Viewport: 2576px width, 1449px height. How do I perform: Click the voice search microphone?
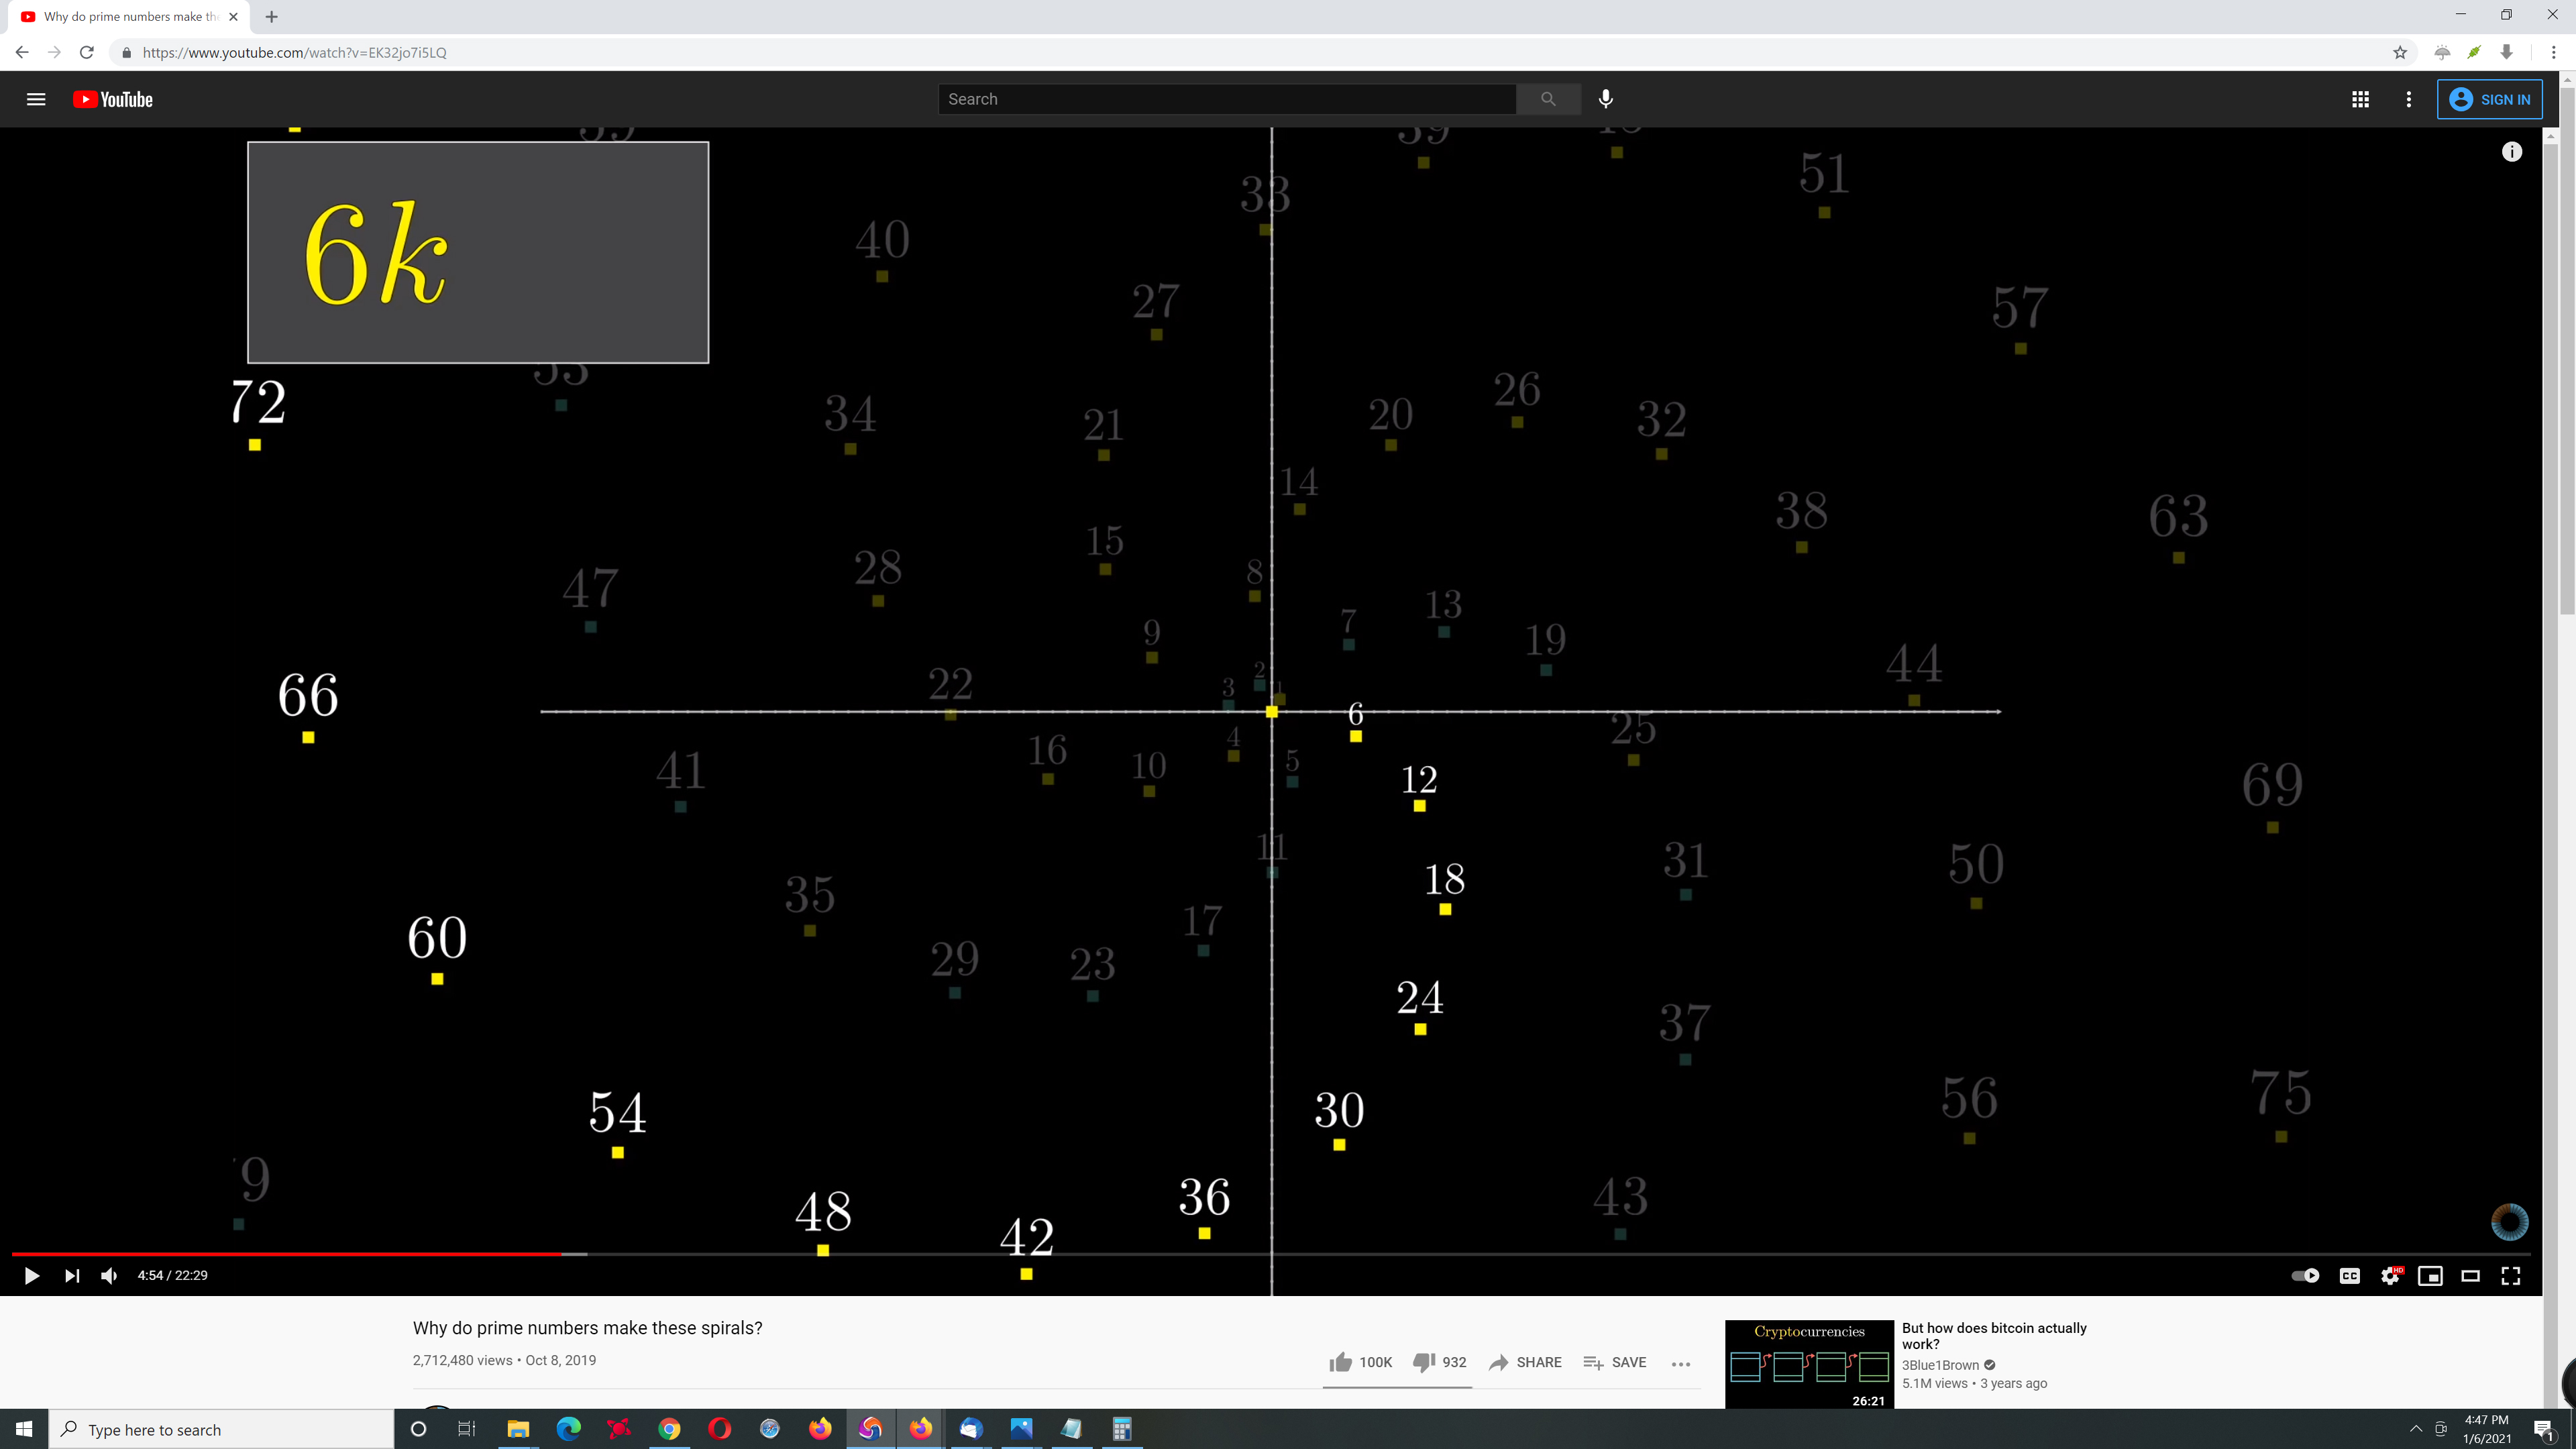(1605, 99)
